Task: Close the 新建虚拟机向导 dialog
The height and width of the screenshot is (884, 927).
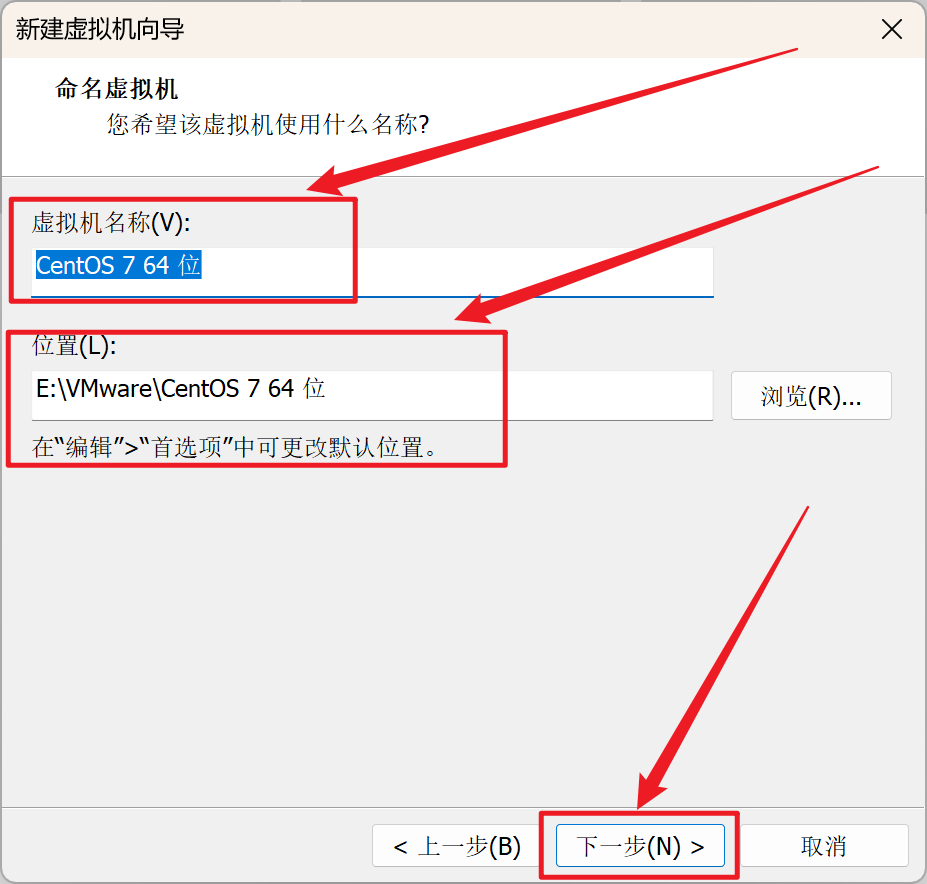Action: click(892, 29)
